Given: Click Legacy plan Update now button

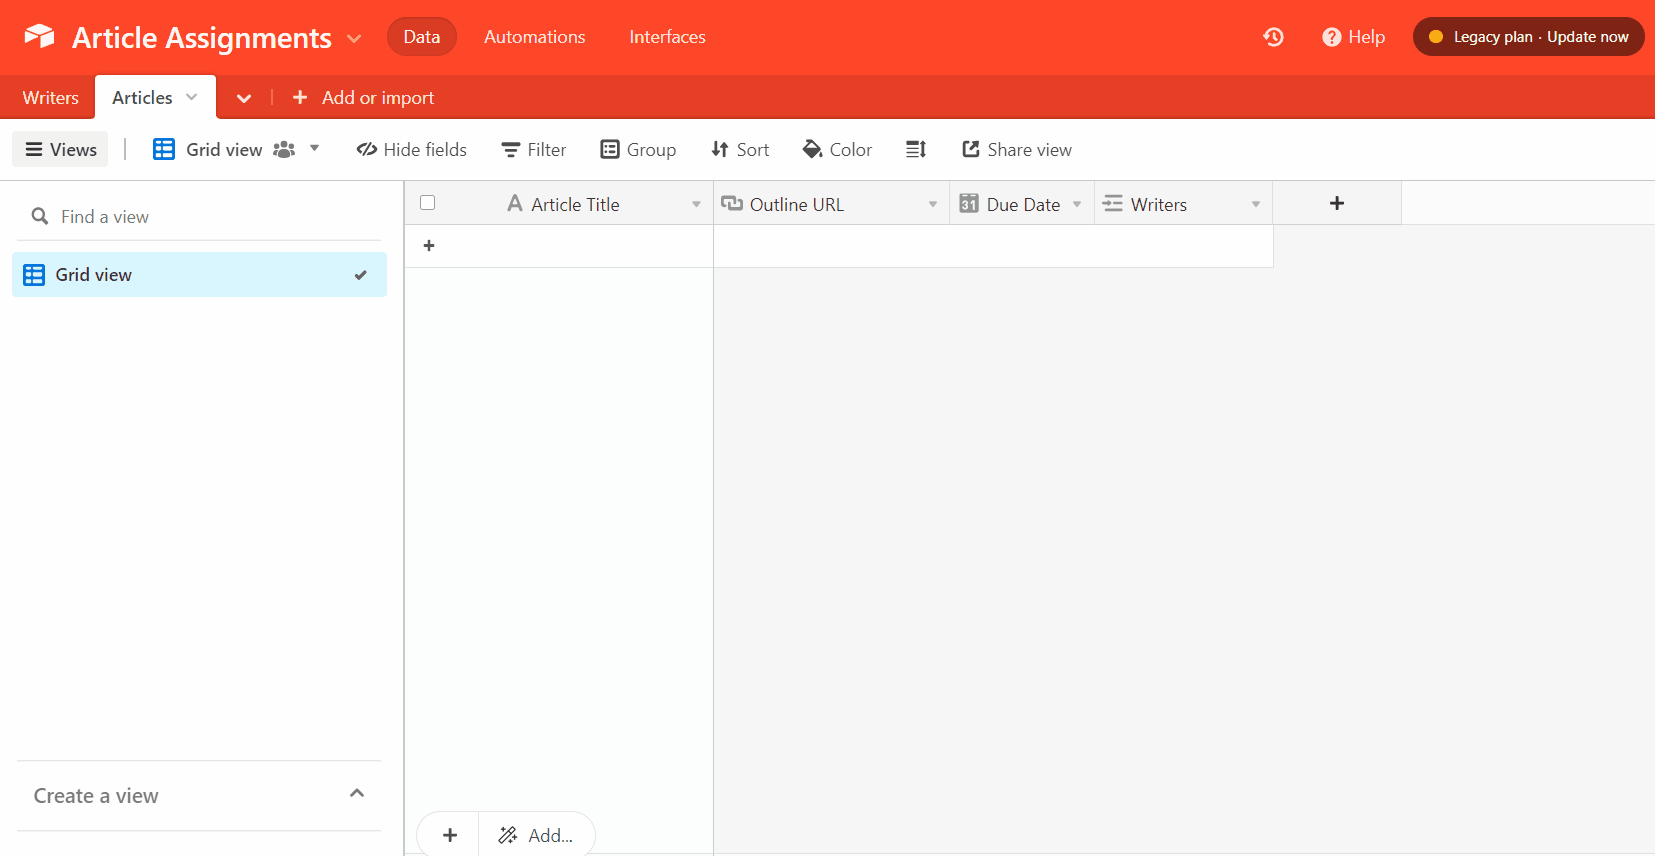Looking at the screenshot, I should point(1528,37).
